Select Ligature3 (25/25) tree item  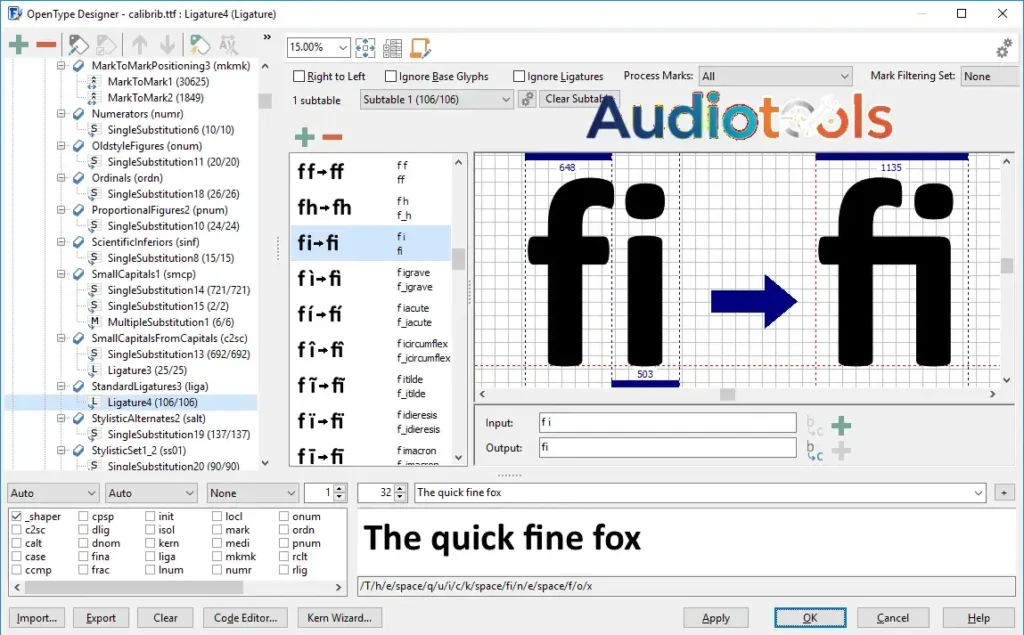click(147, 370)
